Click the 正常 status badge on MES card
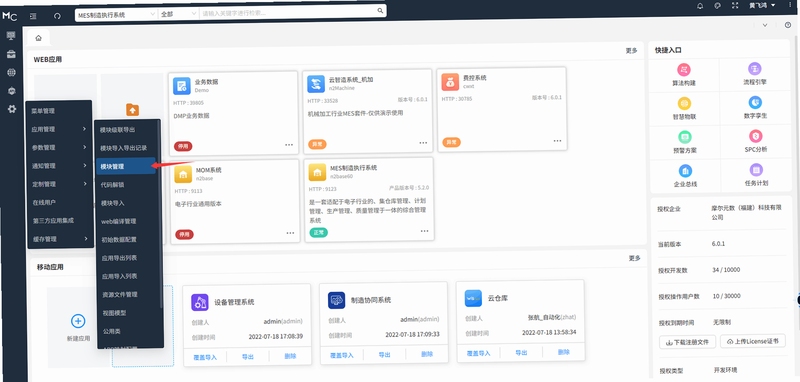800x382 pixels. click(319, 233)
